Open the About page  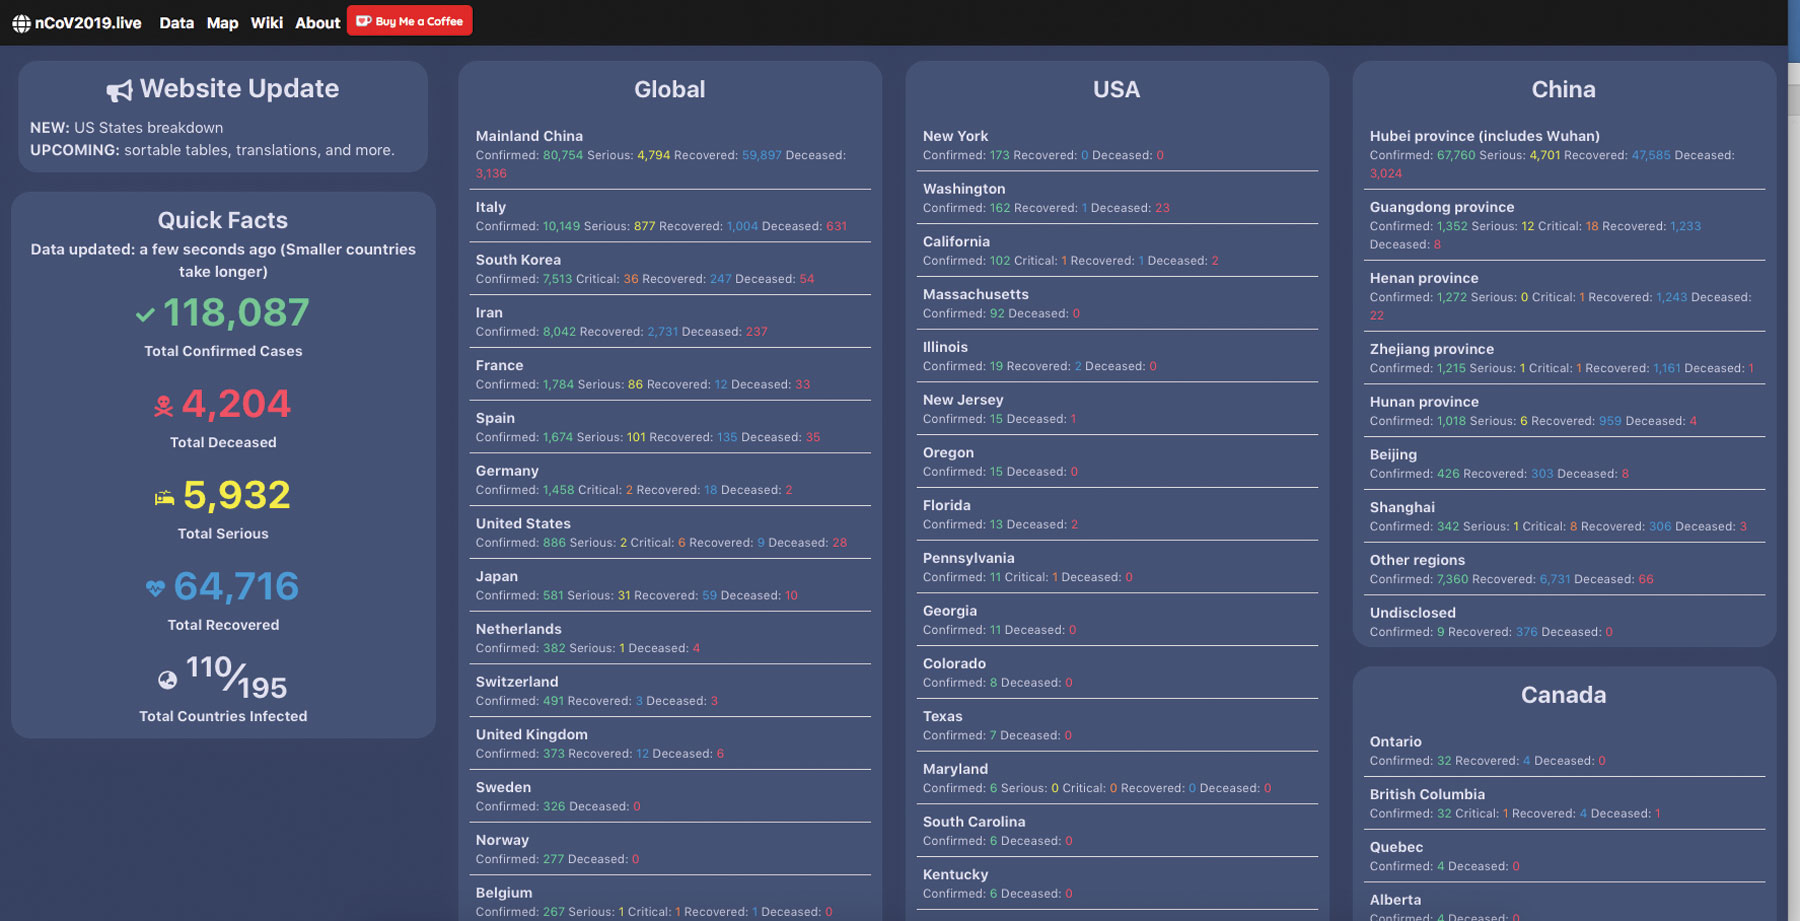point(317,23)
